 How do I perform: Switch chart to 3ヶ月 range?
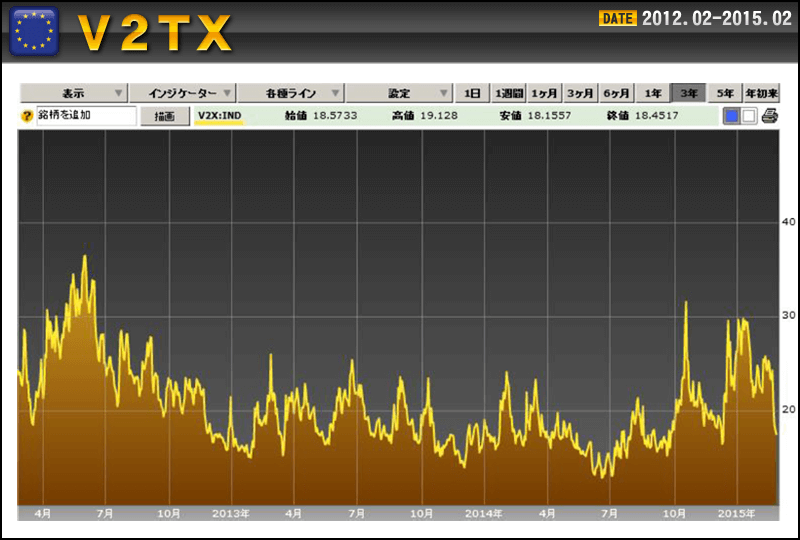[580, 93]
